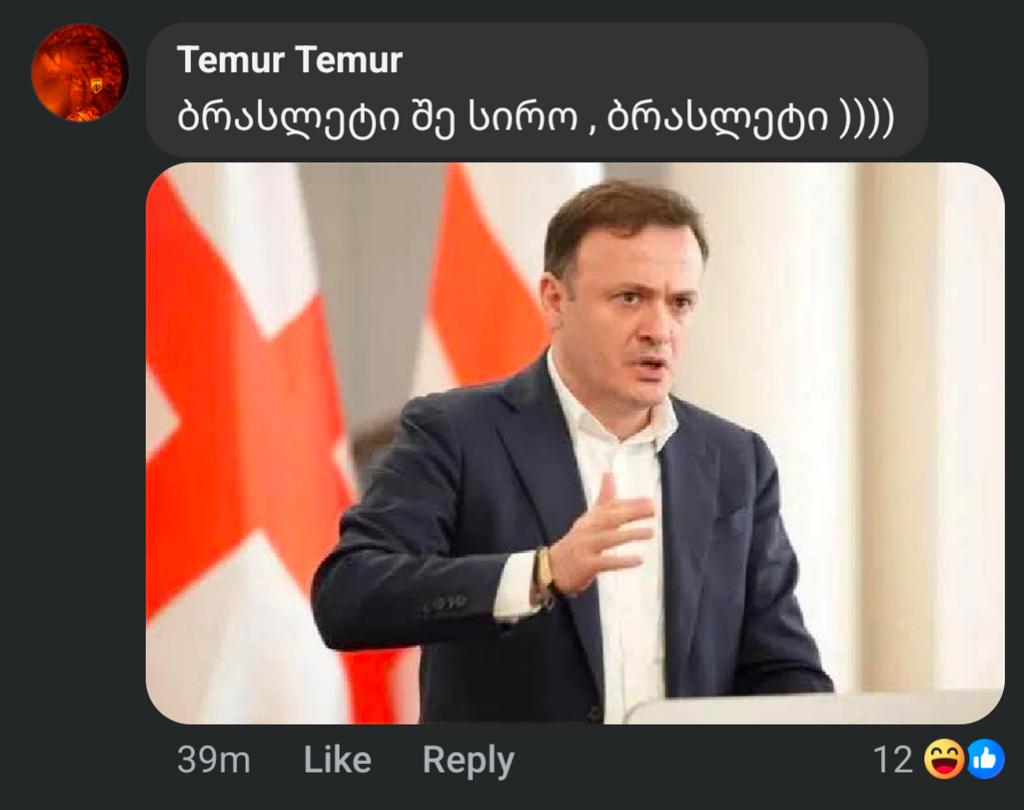1024x810 pixels.
Task: Reply to Temur Temur's comment
Action: [x=468, y=760]
